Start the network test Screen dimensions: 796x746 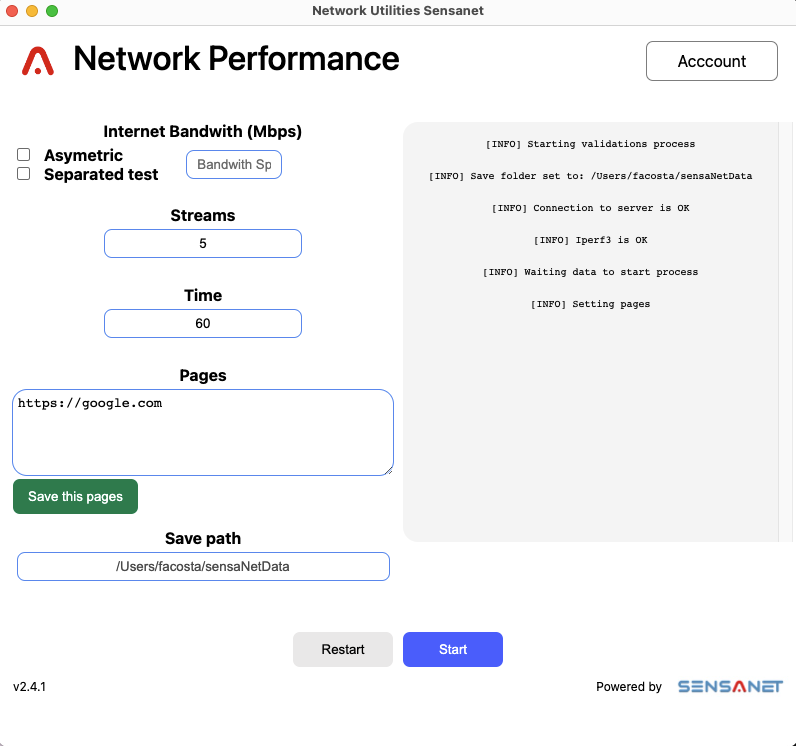tap(453, 649)
